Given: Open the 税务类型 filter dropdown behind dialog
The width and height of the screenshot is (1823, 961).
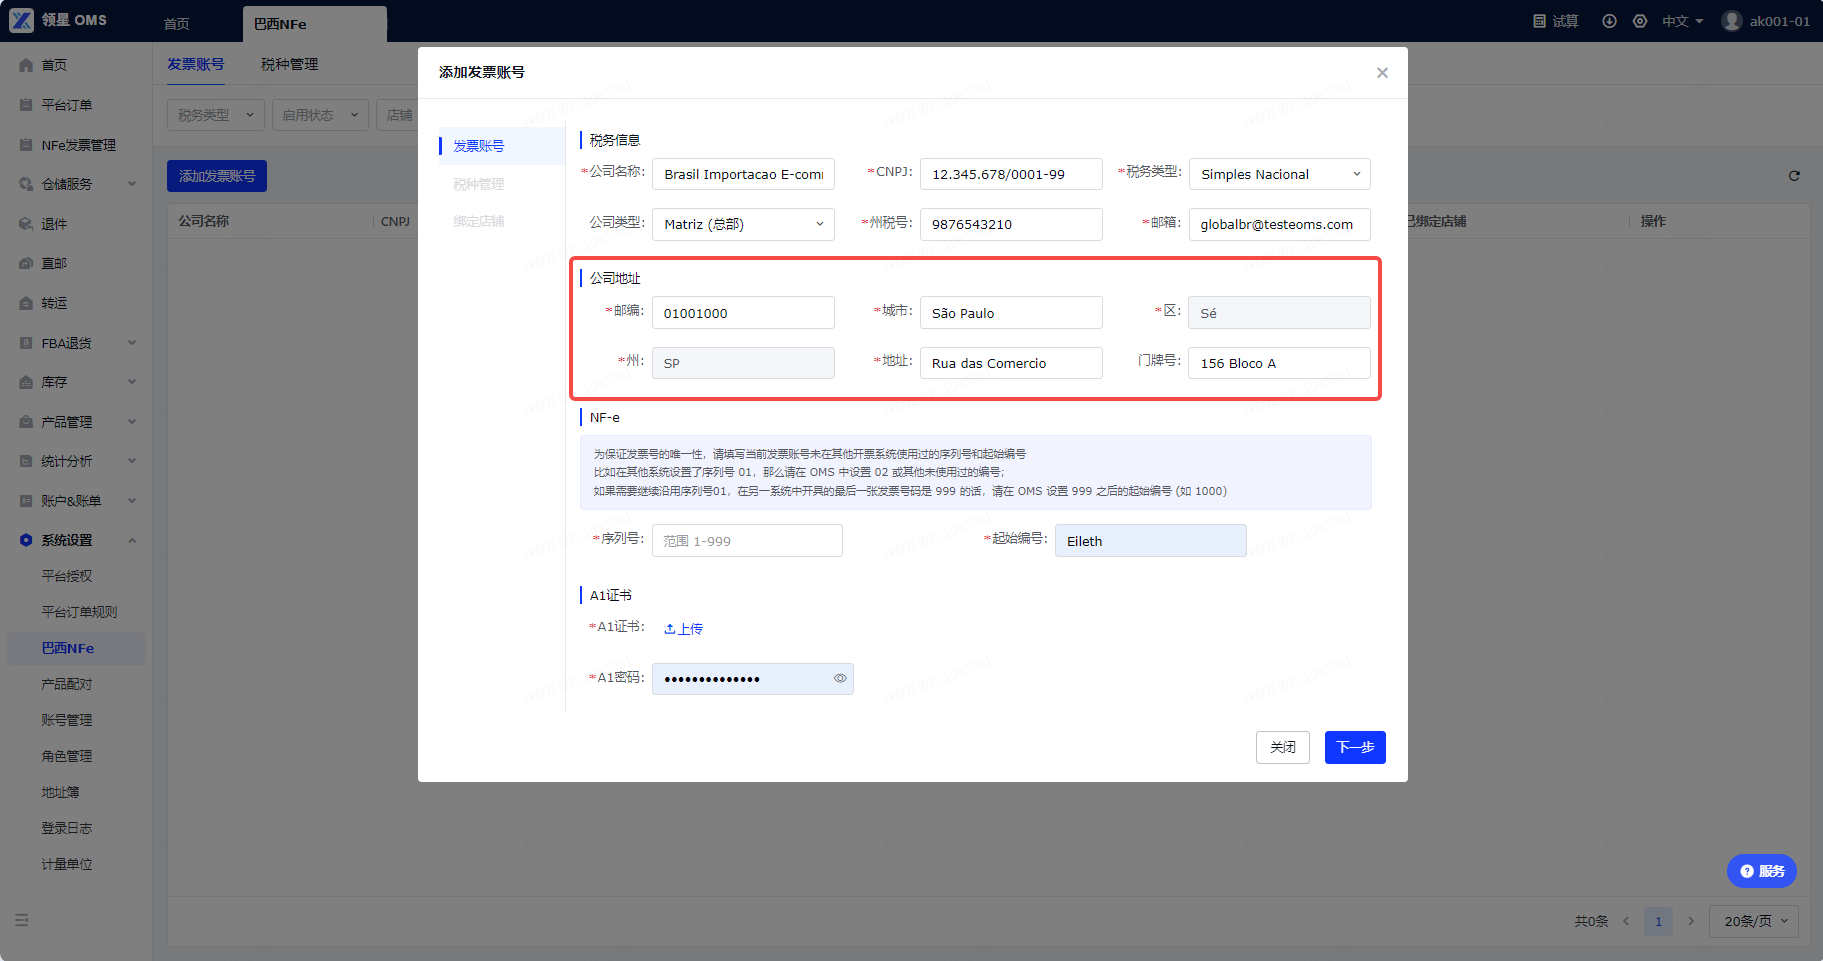Looking at the screenshot, I should [215, 115].
